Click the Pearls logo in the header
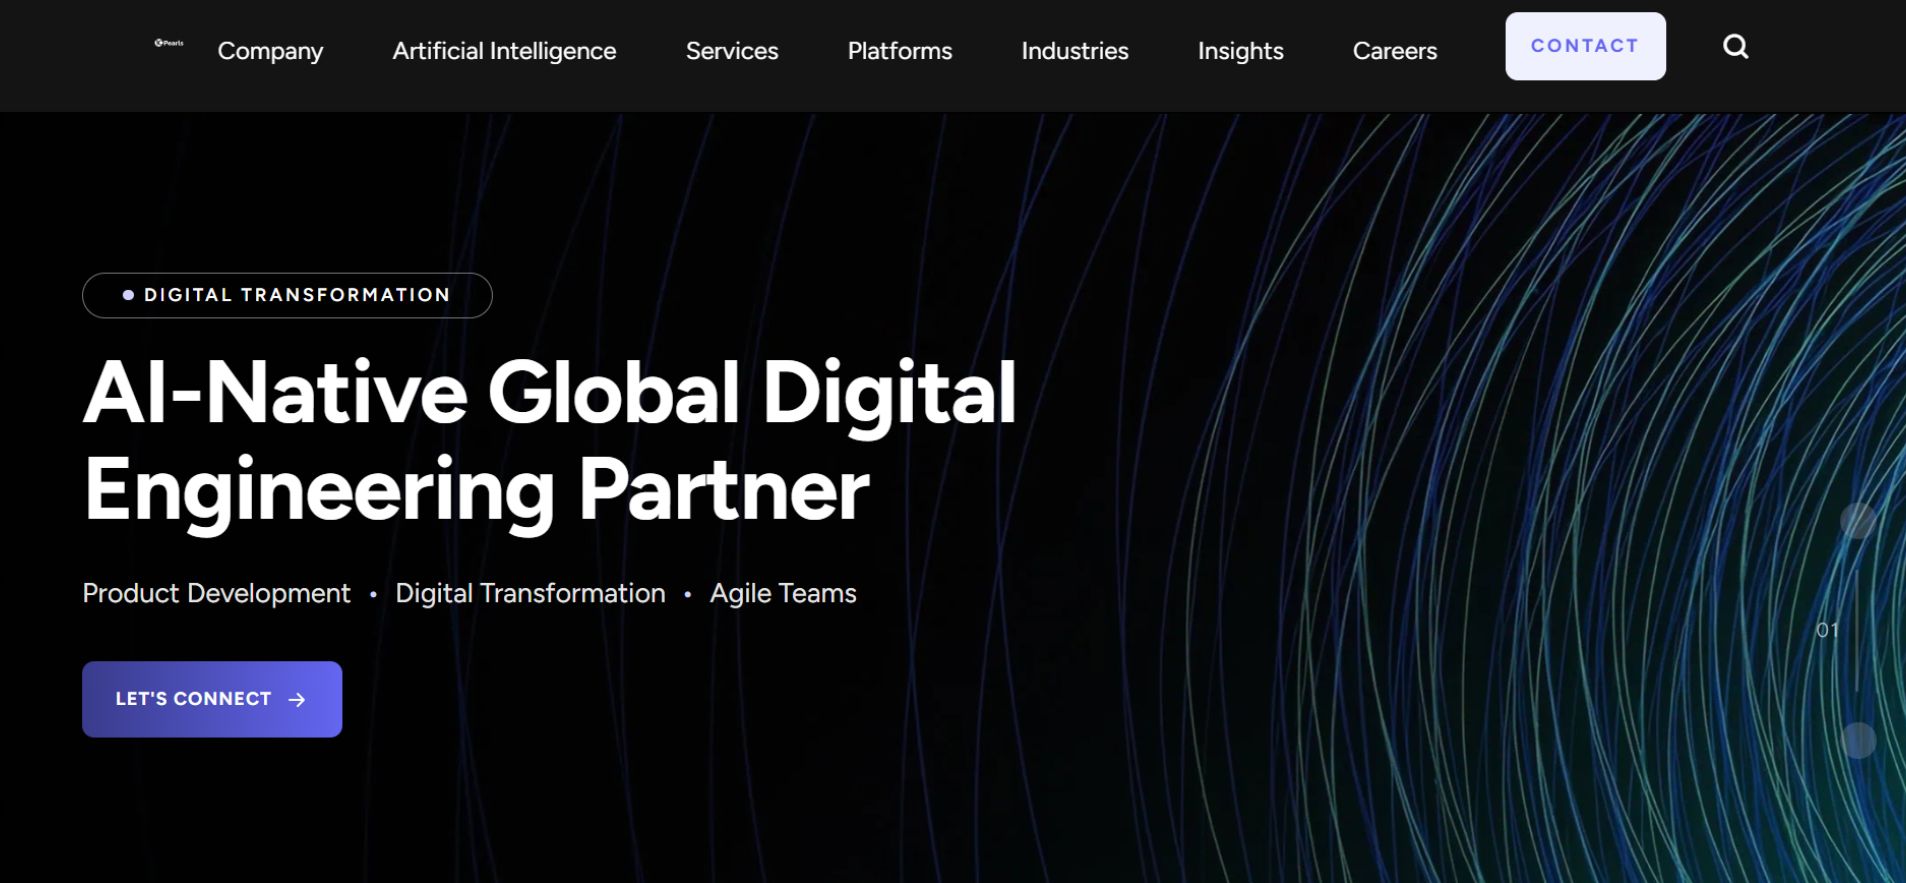1906x883 pixels. click(x=169, y=43)
